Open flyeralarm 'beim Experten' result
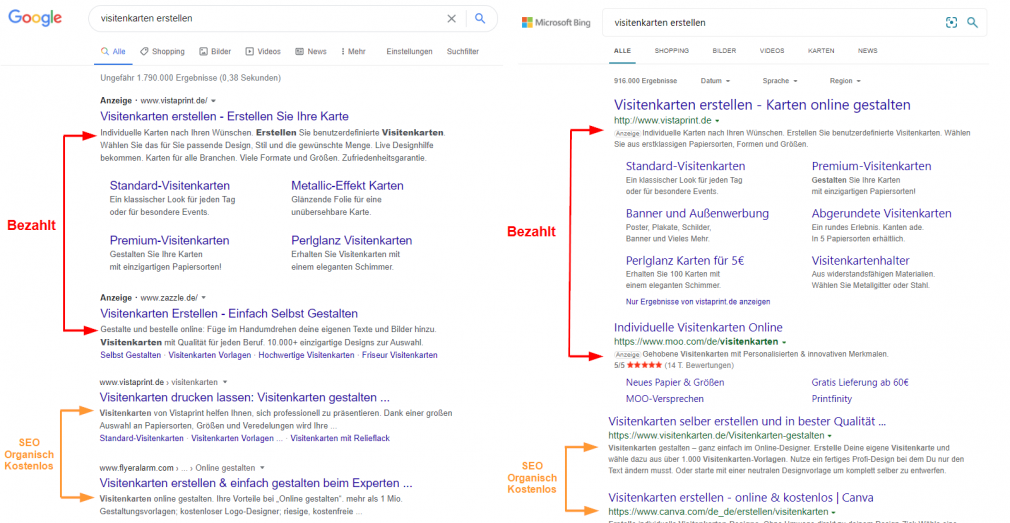Image resolution: width=1010 pixels, height=523 pixels. 256,483
